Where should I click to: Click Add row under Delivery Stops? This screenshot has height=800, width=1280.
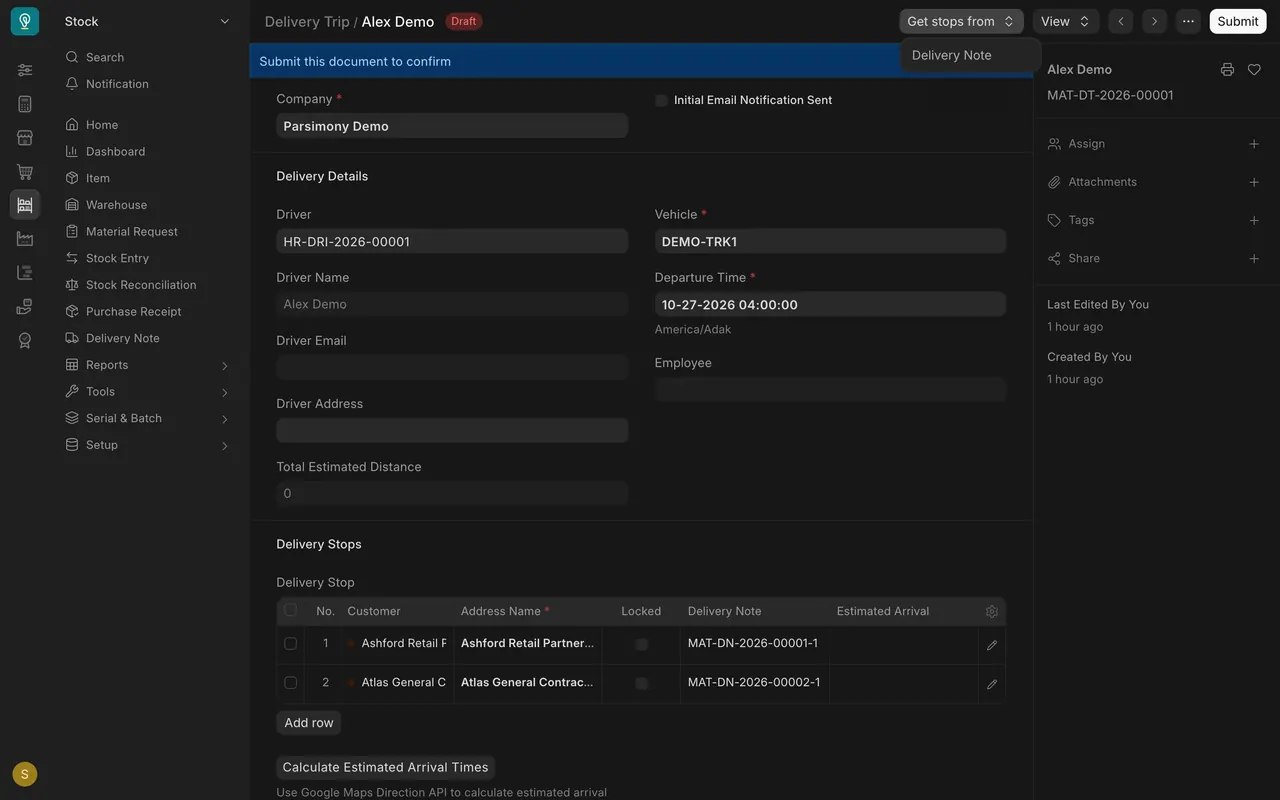point(309,722)
